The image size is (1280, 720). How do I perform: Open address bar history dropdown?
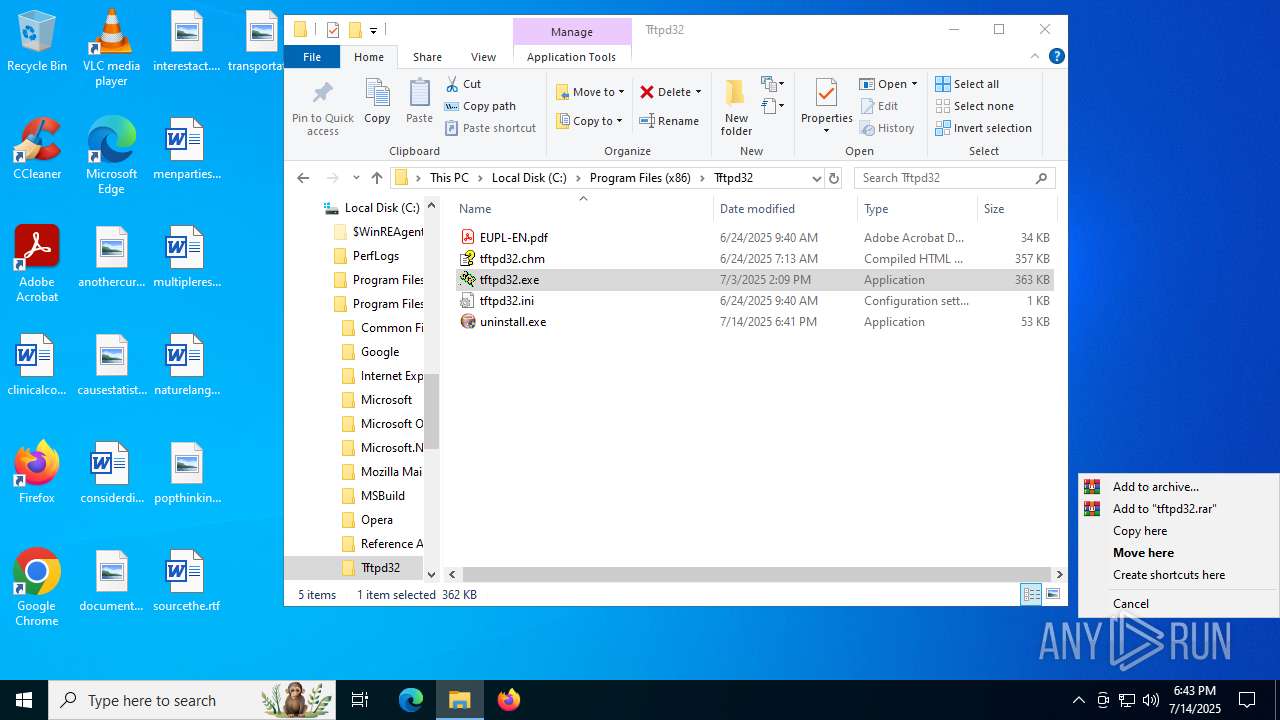tap(816, 178)
